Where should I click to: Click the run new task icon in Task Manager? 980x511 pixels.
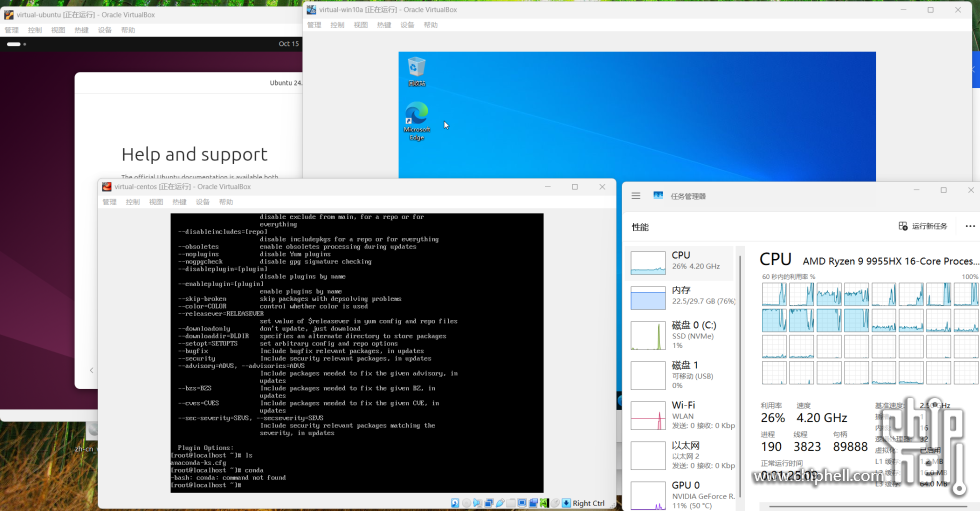click(903, 226)
